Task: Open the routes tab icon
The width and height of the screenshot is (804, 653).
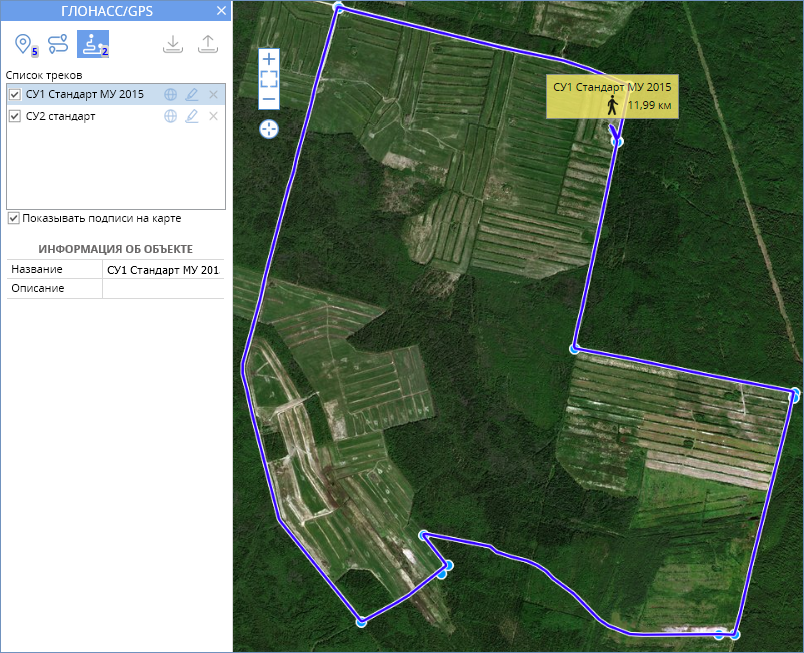Action: click(58, 44)
